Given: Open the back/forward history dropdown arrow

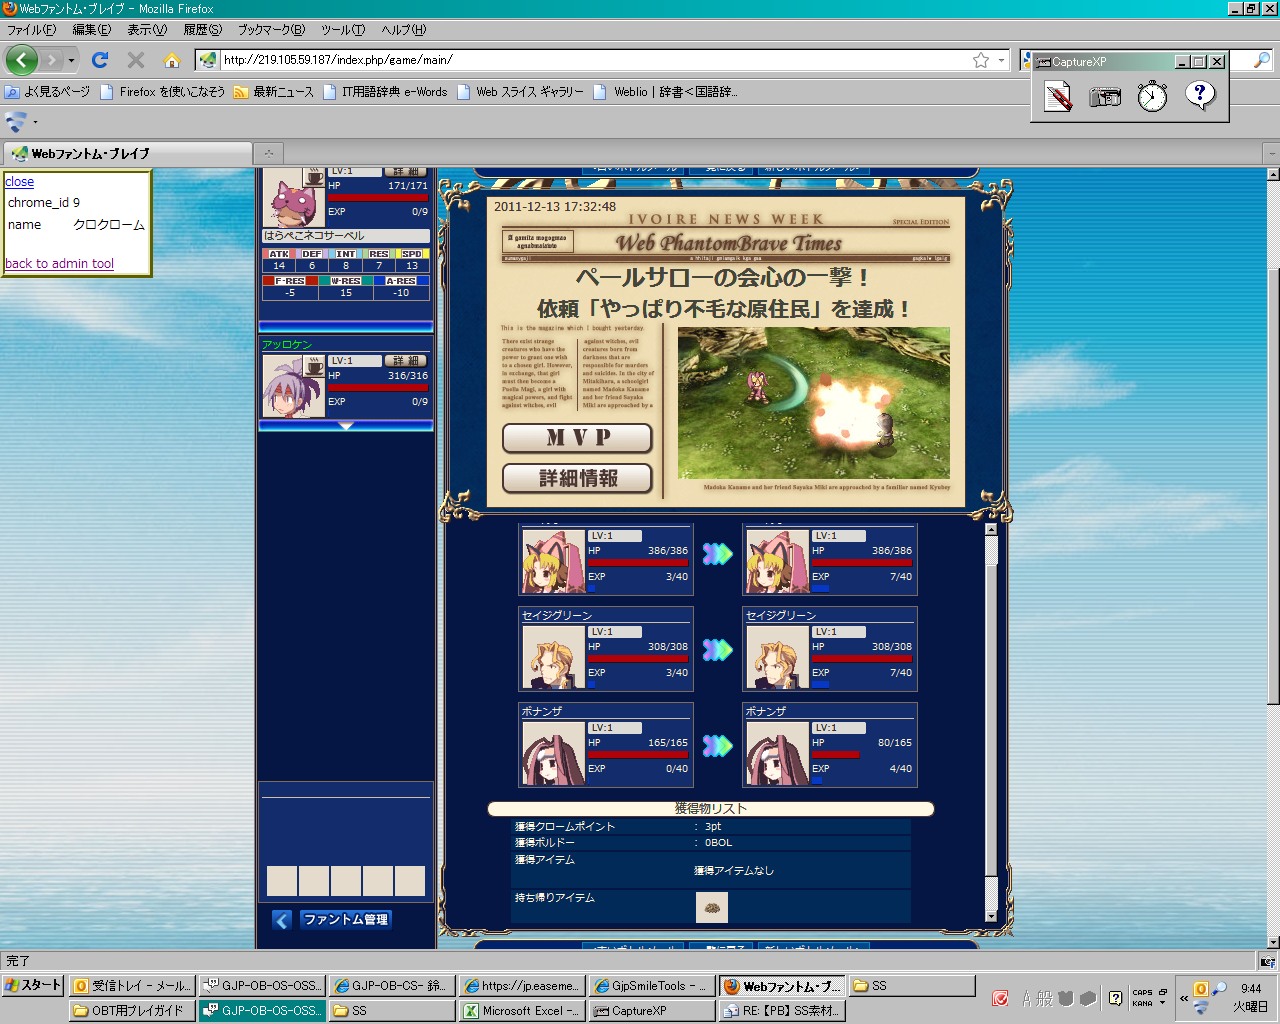Looking at the screenshot, I should pos(71,61).
